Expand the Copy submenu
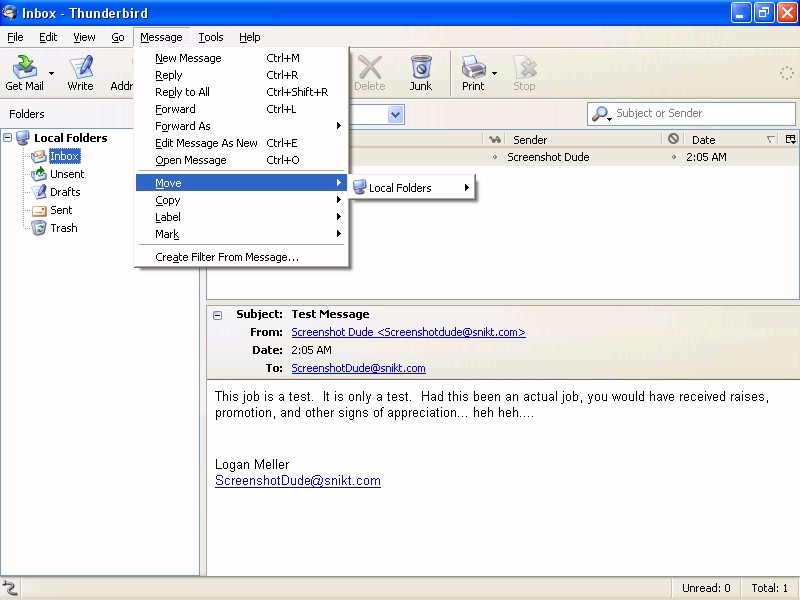Image resolution: width=800 pixels, height=600 pixels. [x=242, y=200]
